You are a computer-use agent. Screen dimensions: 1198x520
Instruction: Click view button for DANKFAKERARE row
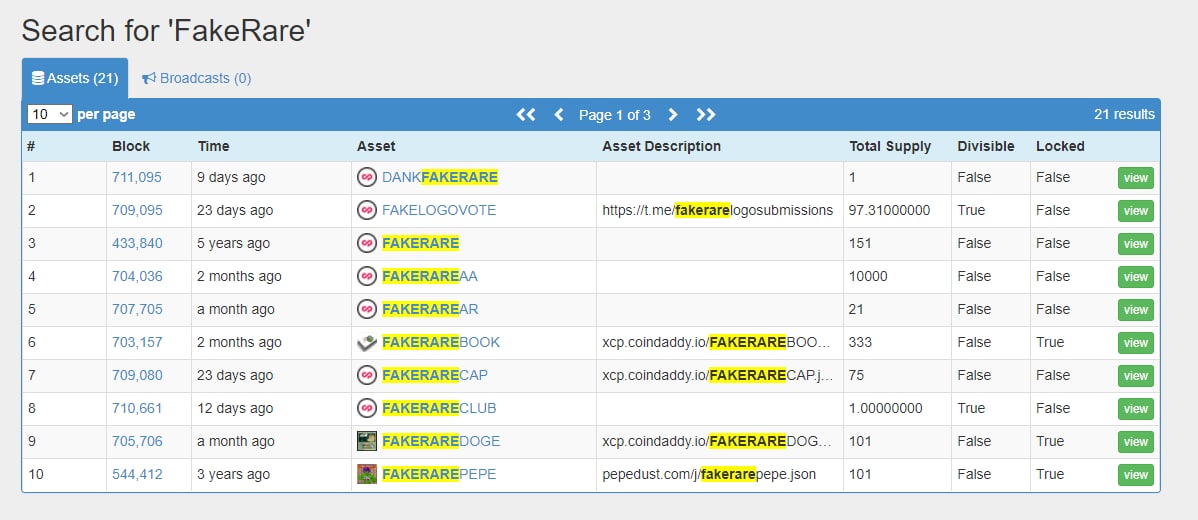coord(1135,178)
